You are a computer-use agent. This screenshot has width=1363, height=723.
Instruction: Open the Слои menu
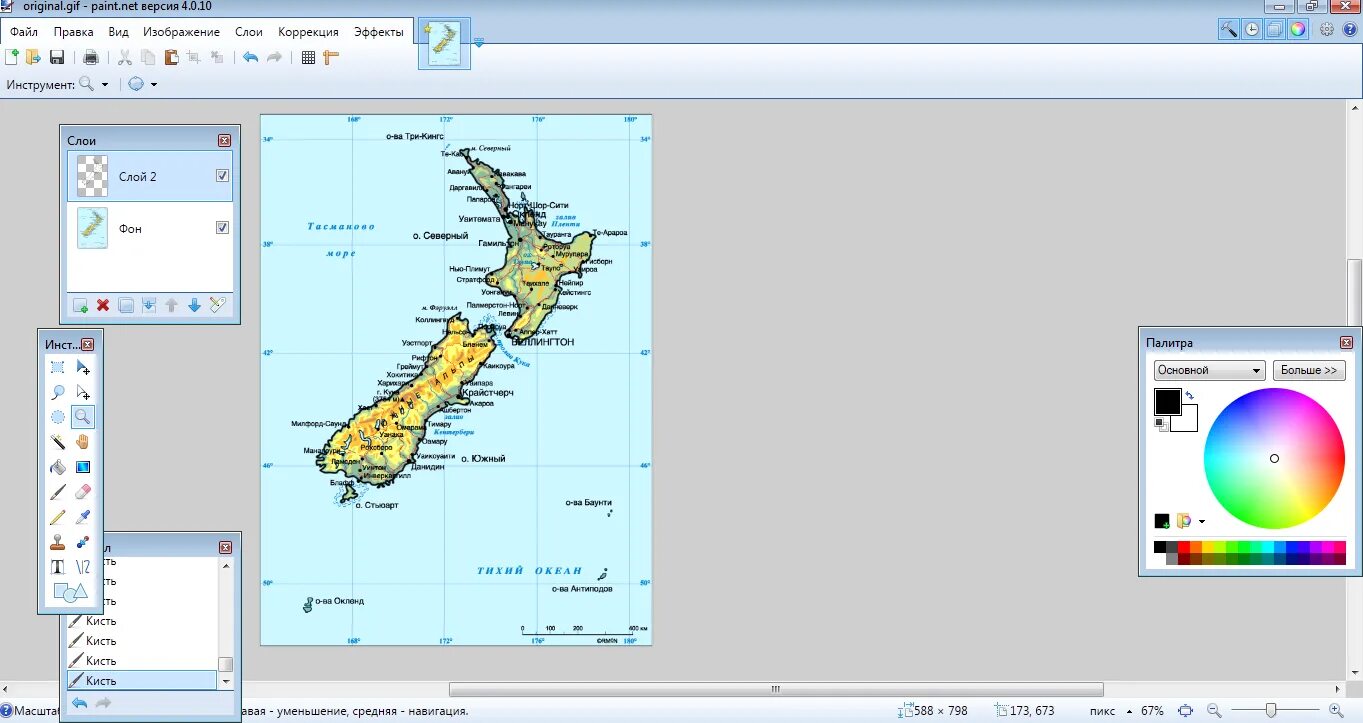pos(249,32)
